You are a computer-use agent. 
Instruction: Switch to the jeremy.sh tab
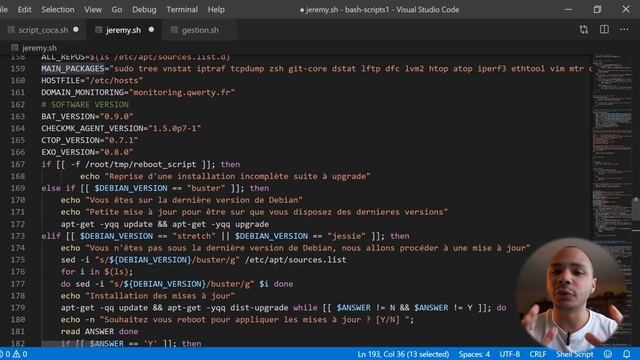click(124, 30)
